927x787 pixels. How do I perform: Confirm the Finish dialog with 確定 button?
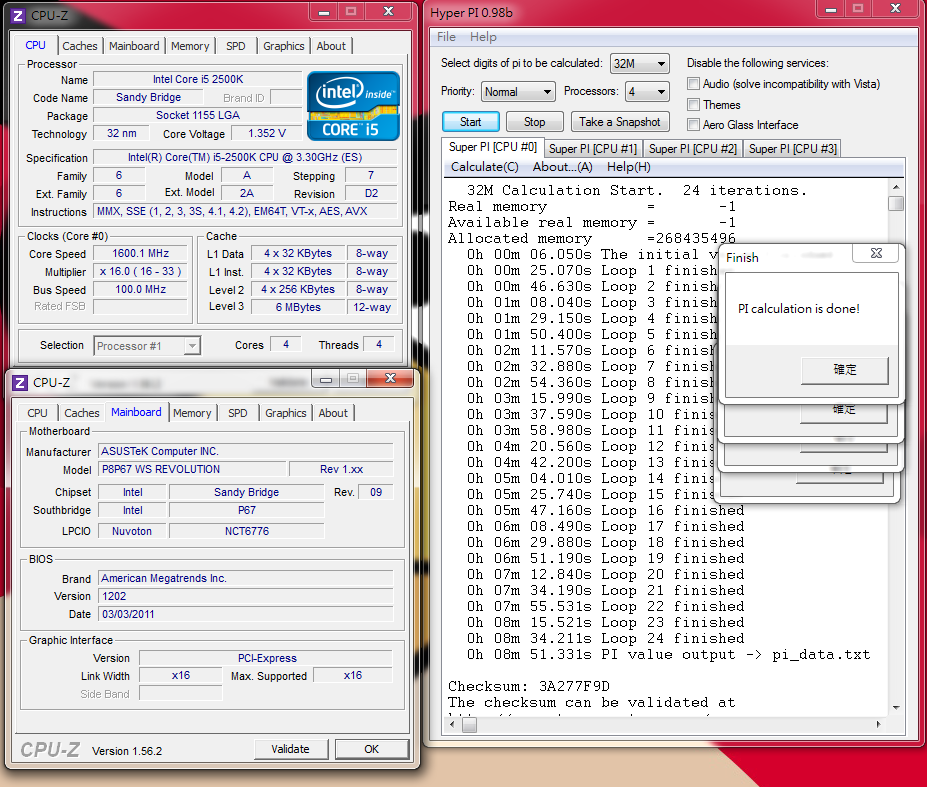tap(844, 370)
